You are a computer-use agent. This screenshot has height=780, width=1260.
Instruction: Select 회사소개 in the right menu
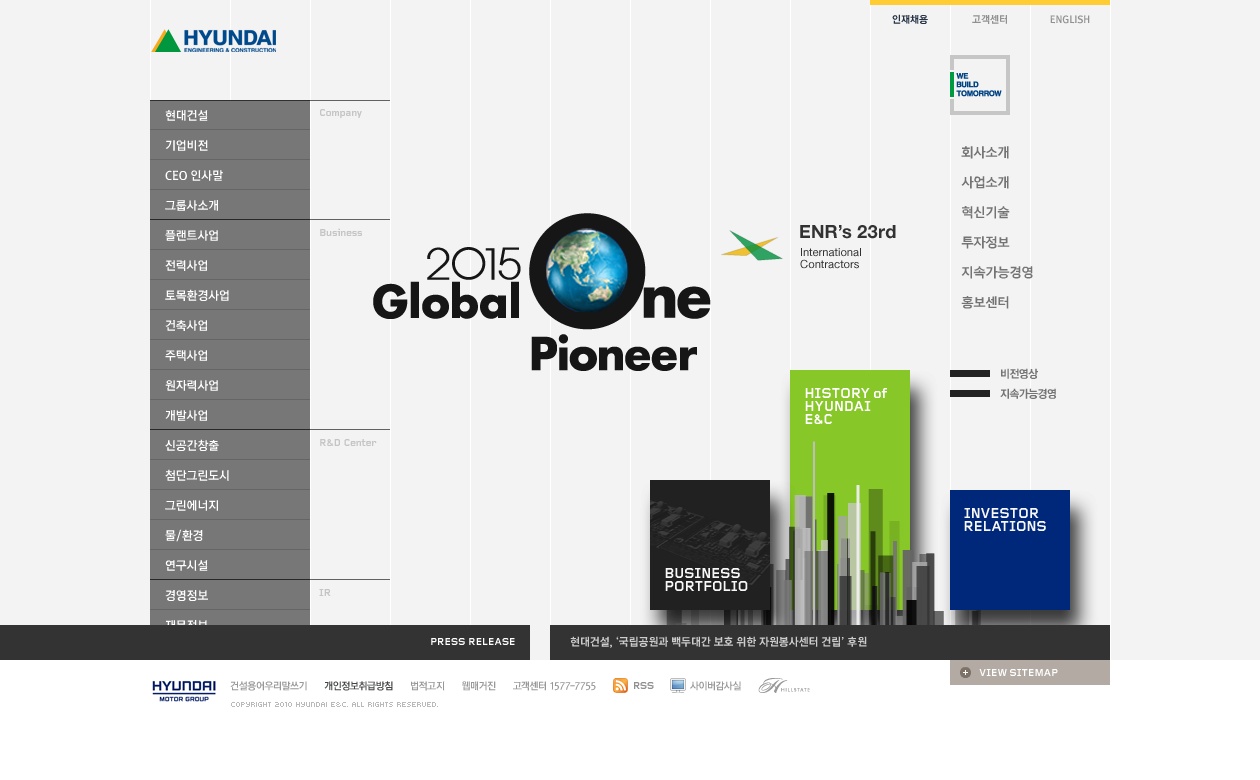pos(985,152)
